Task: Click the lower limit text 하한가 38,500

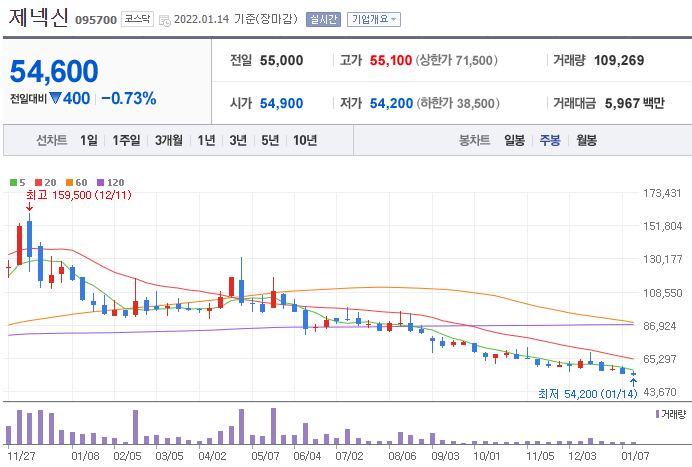Action: pyautogui.click(x=458, y=103)
